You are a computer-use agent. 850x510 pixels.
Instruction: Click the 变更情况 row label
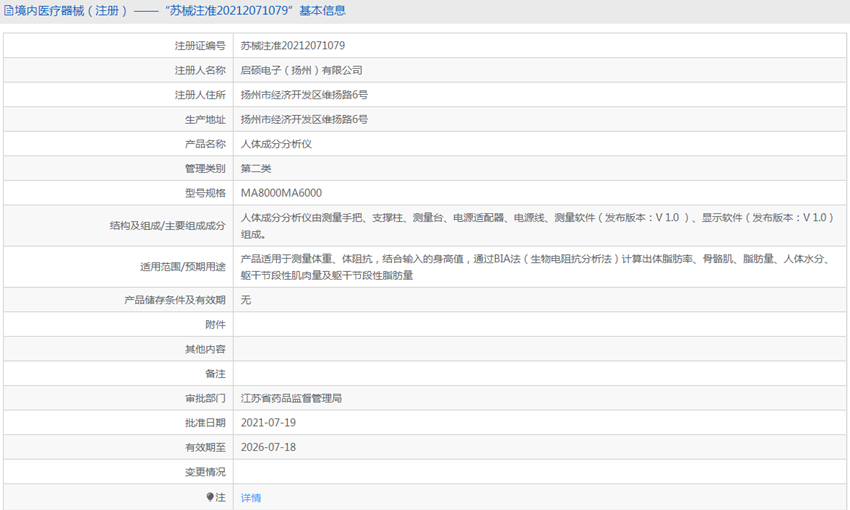205,472
